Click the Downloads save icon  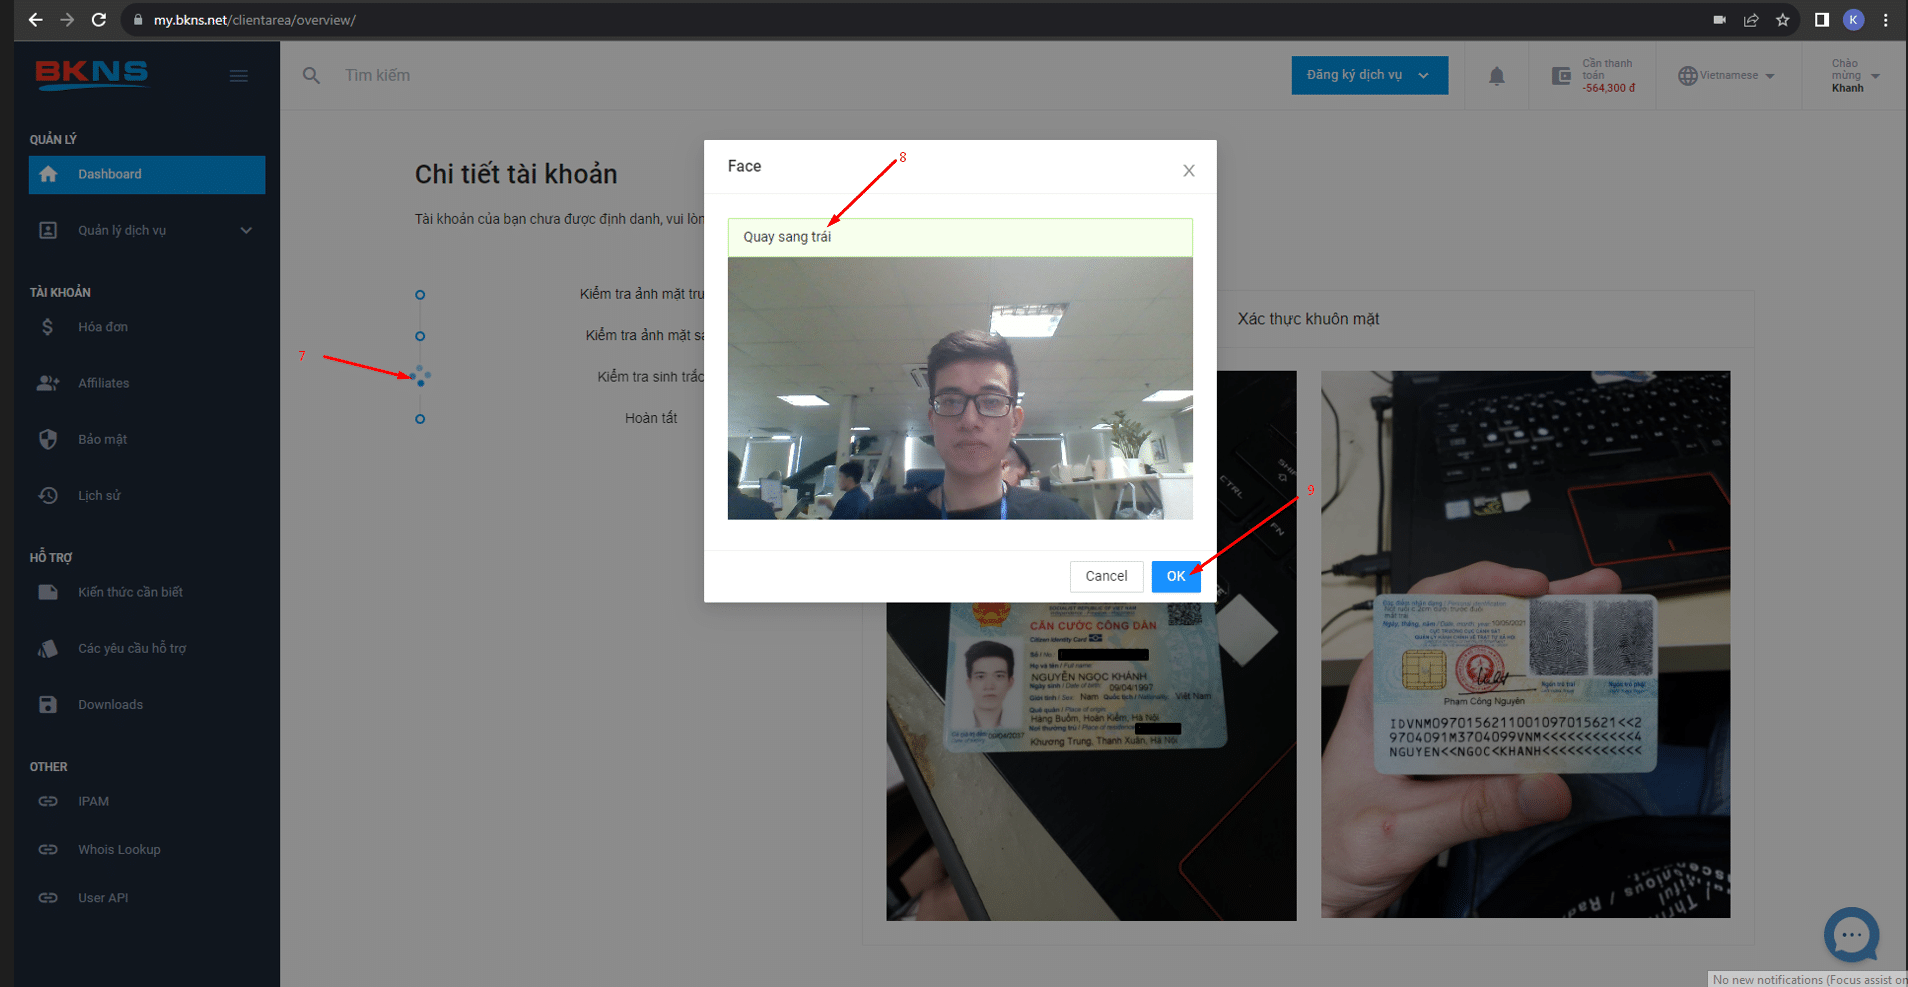(48, 704)
